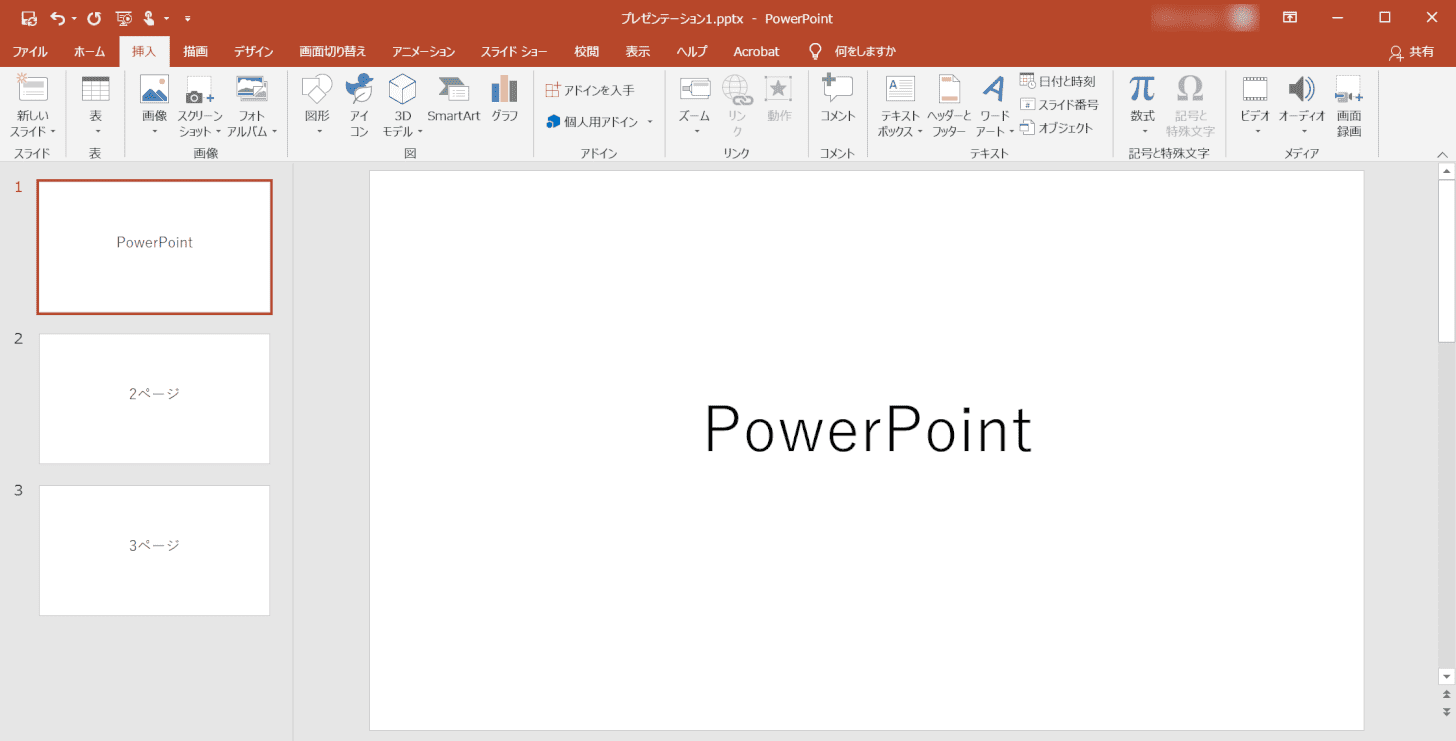Viewport: 1456px width, 741px height.
Task: Collapse the ribbon with the chevron
Action: pos(1442,154)
